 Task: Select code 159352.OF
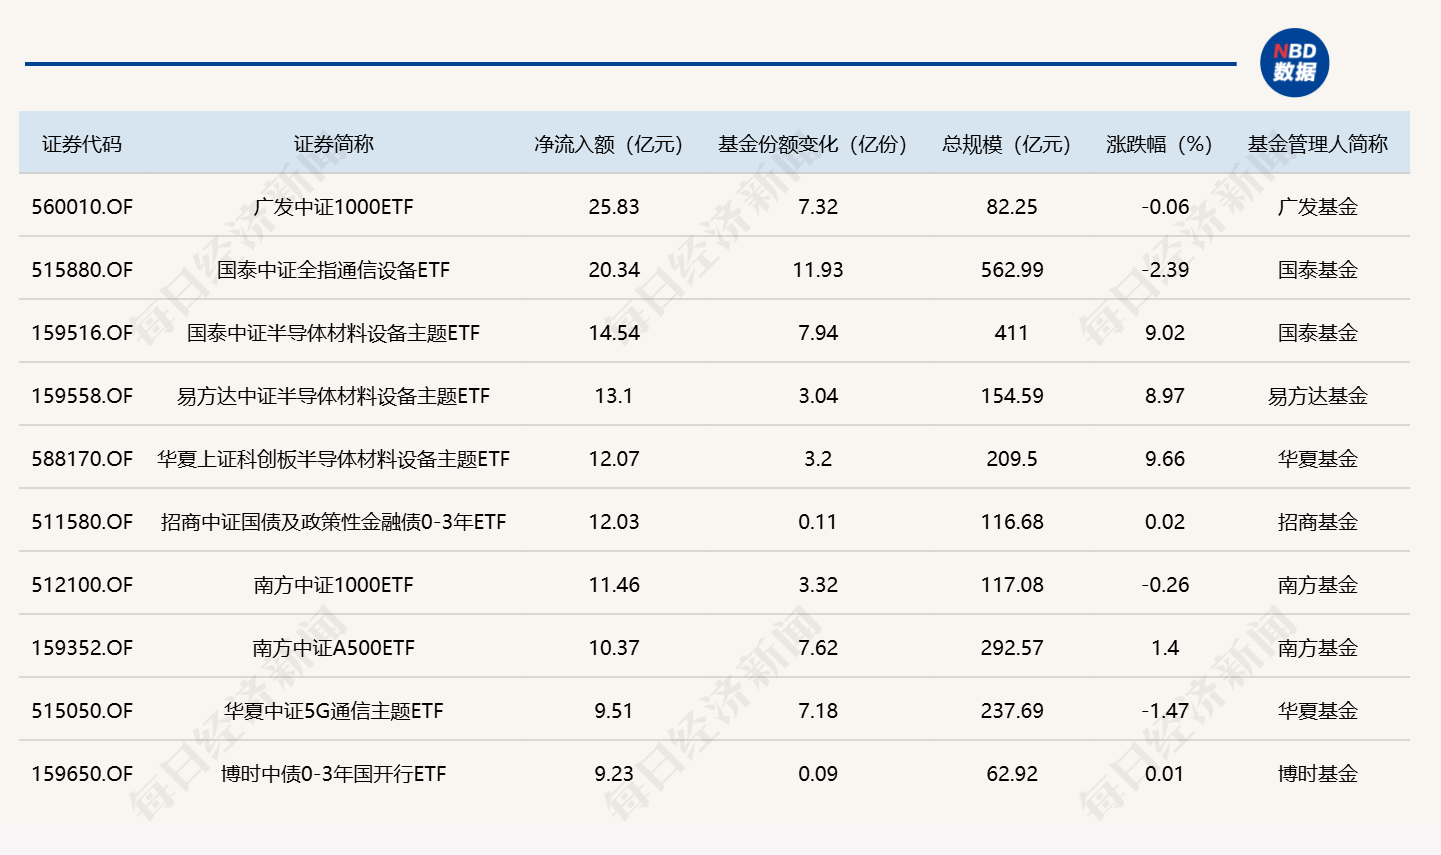tap(82, 648)
